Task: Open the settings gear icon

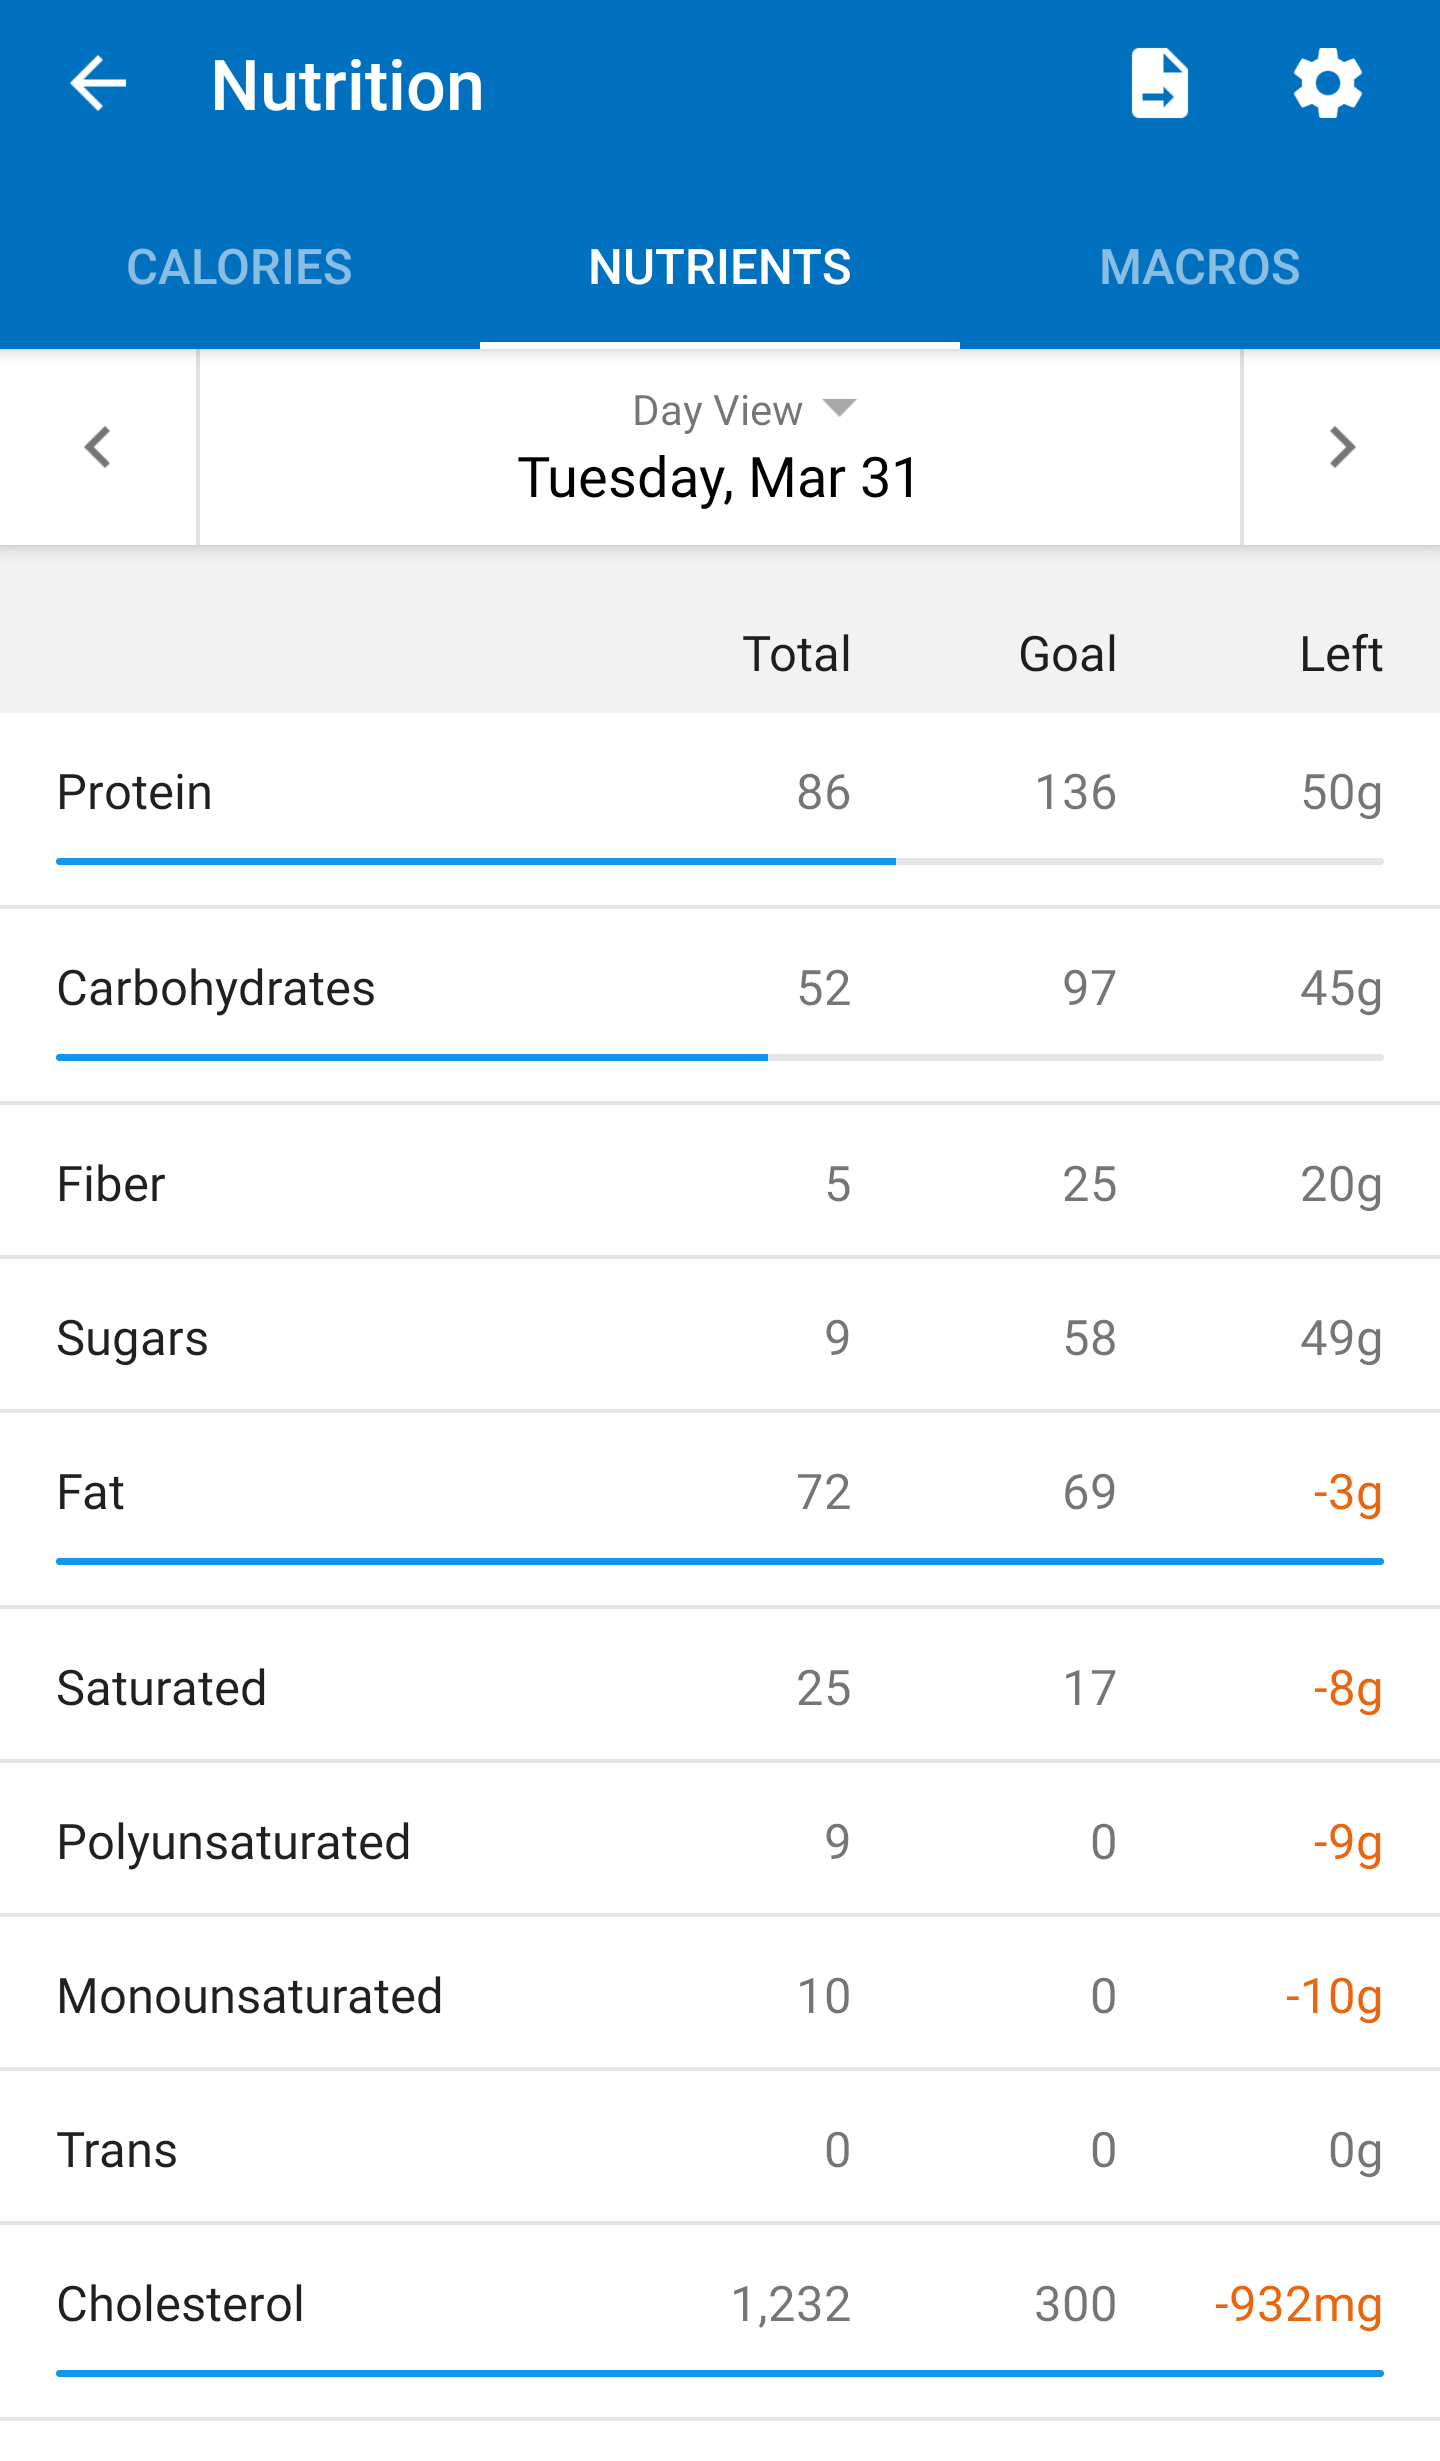Action: [x=1327, y=84]
